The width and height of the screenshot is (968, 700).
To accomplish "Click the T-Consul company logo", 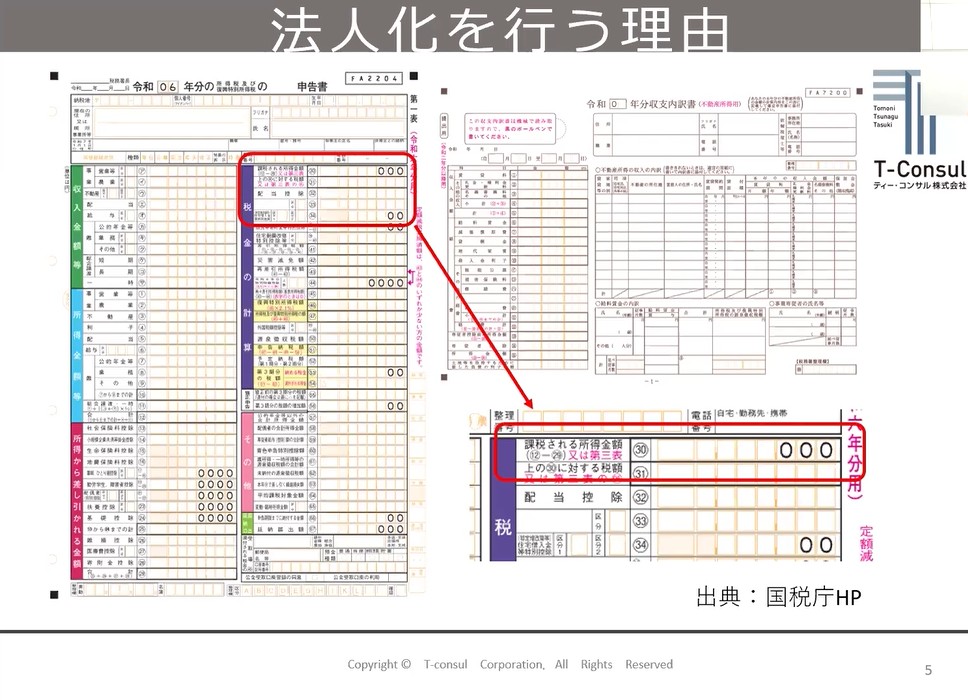I will coord(917,130).
